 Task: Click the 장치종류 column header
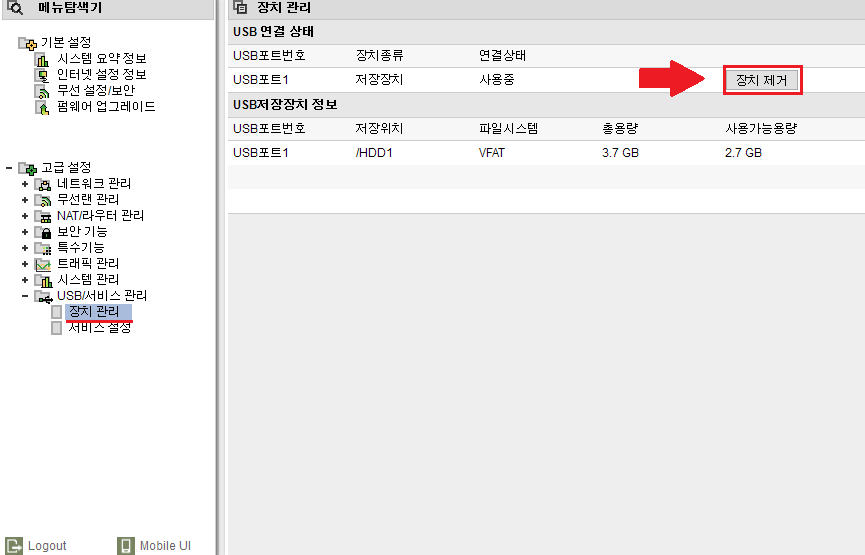380,56
